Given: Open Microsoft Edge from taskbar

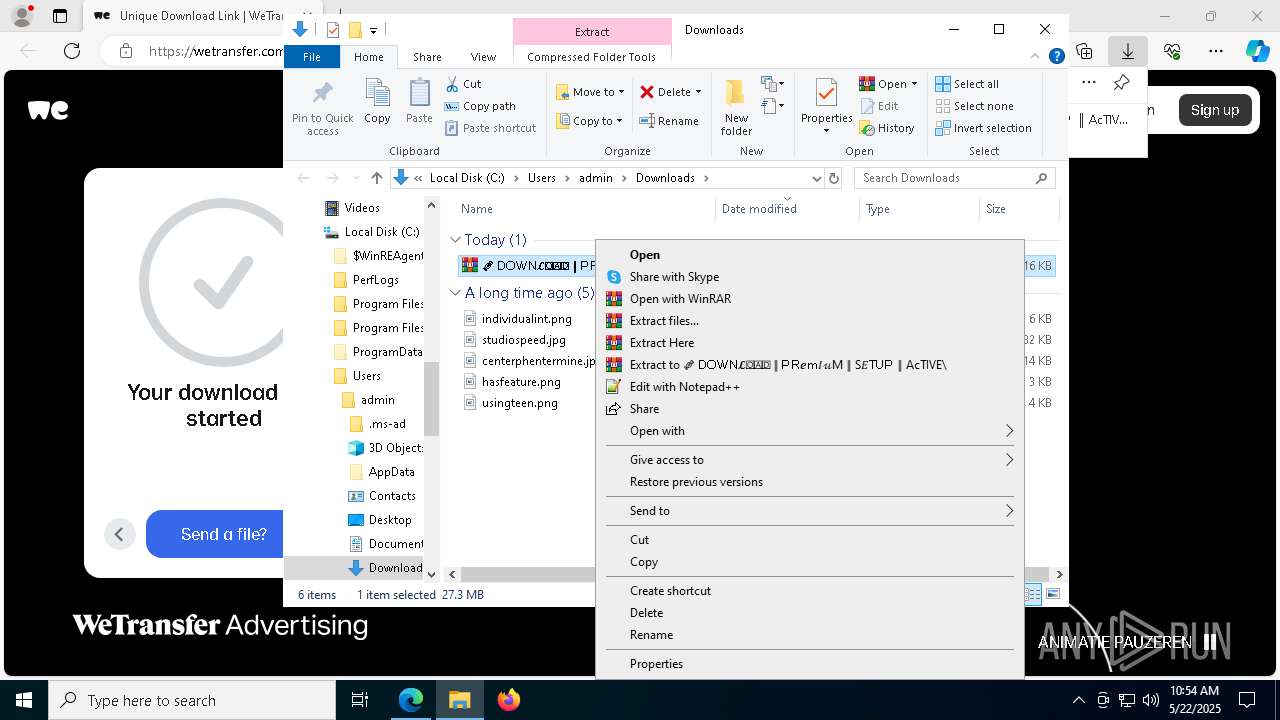Looking at the screenshot, I should (x=411, y=700).
